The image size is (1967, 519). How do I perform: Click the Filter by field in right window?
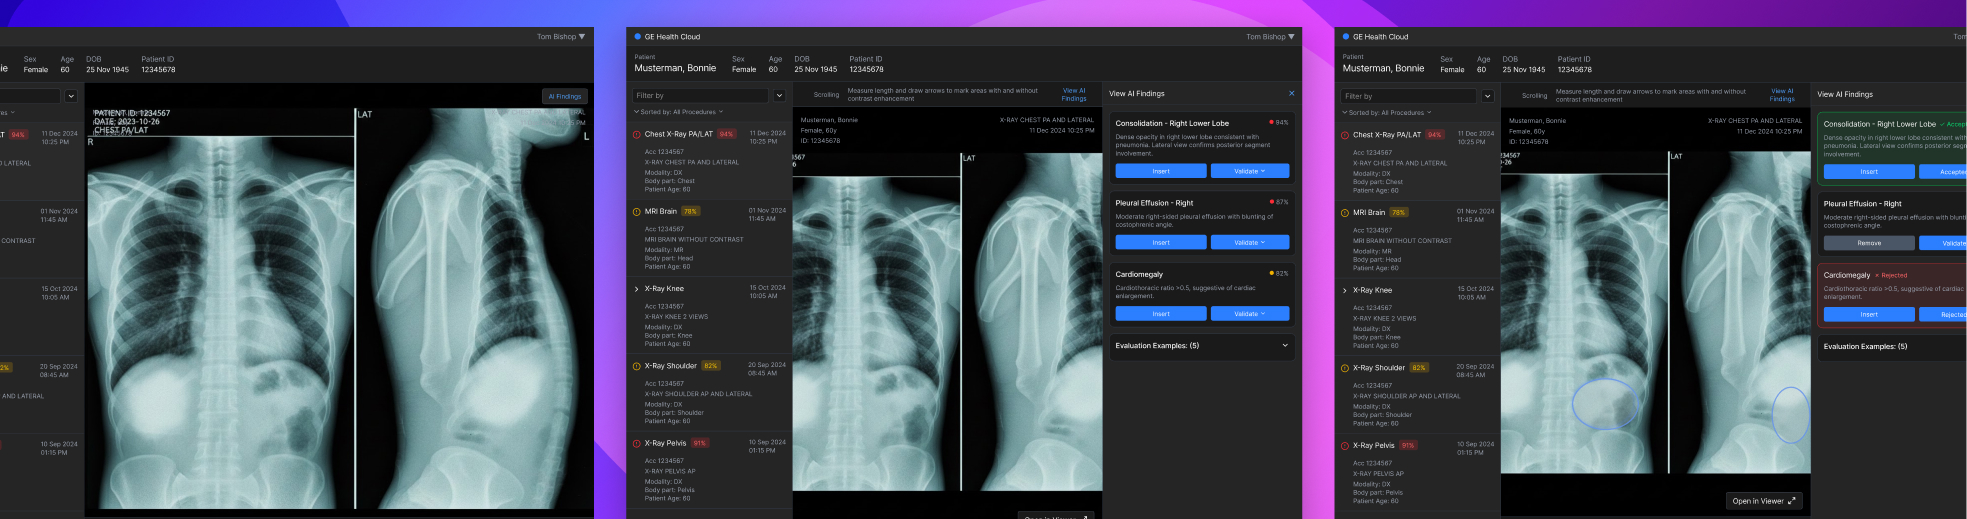click(x=1408, y=96)
